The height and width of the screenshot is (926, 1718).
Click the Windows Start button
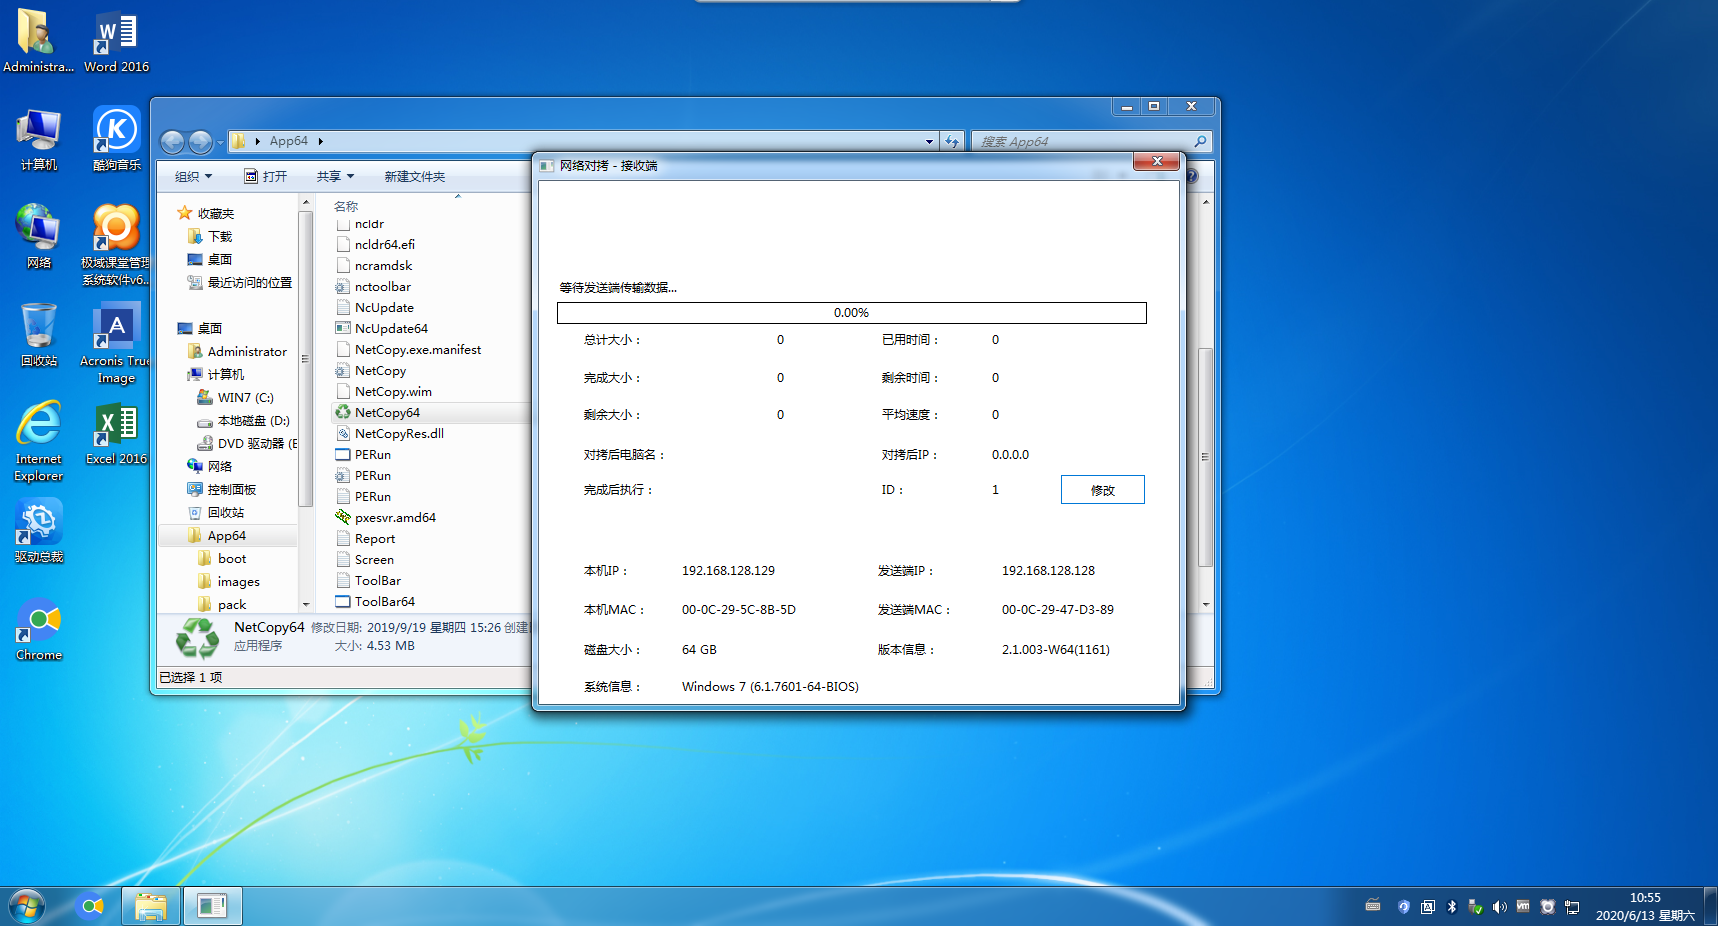(x=27, y=906)
